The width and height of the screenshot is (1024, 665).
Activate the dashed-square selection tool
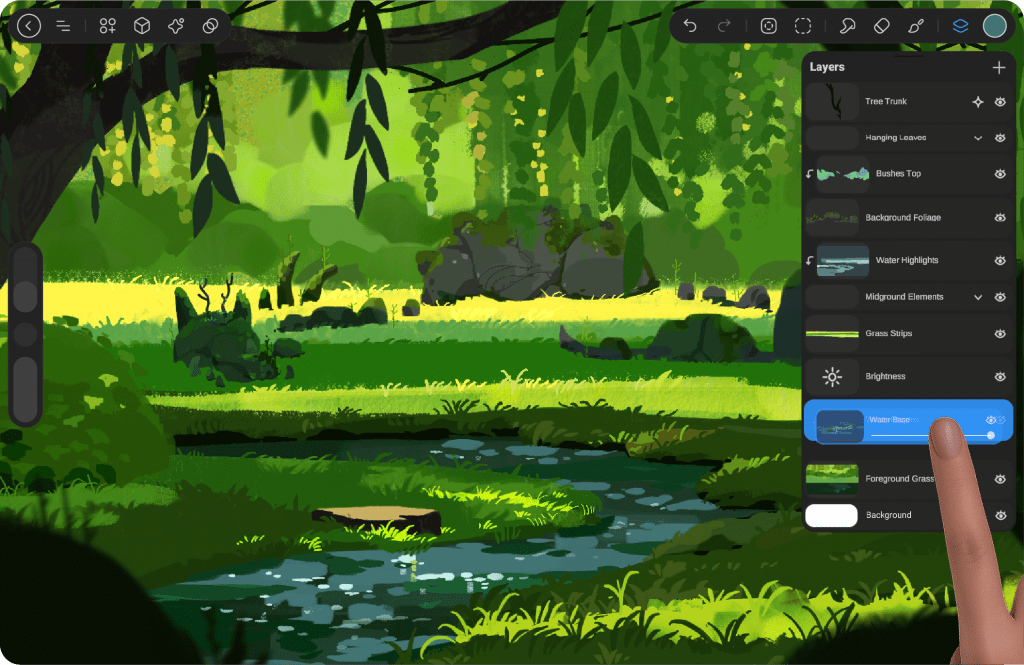[803, 26]
